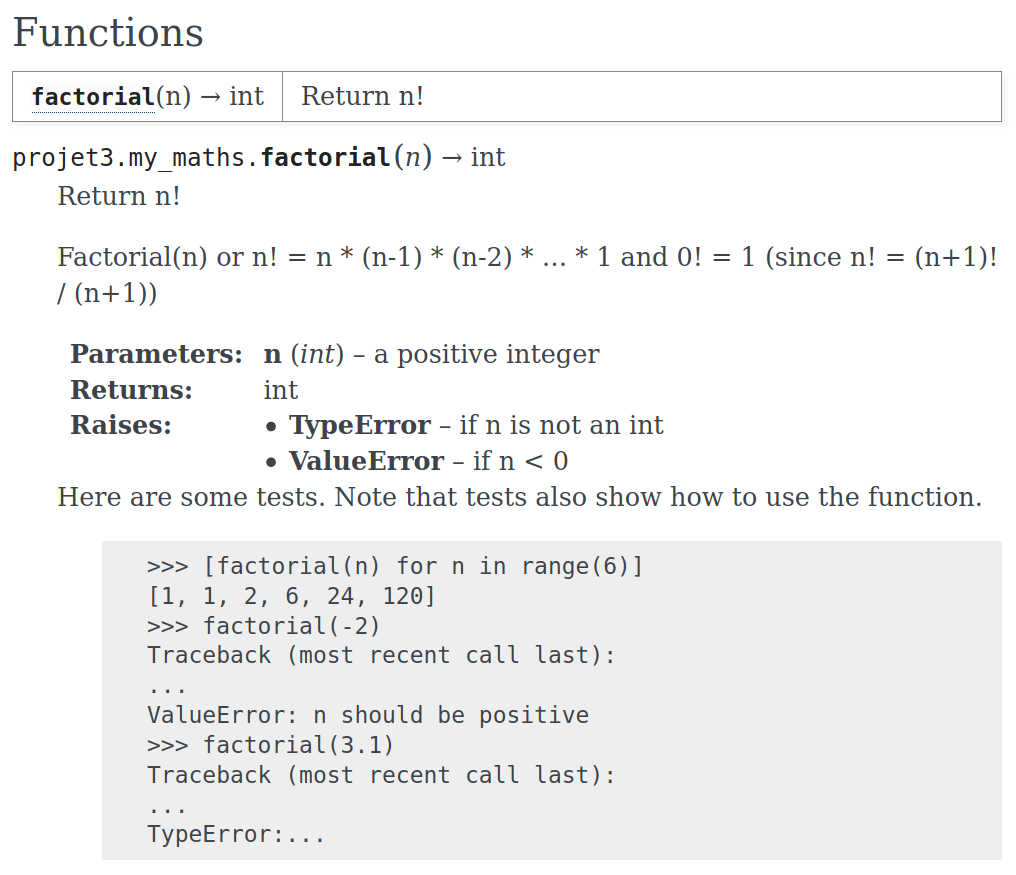Click the Parameters field label

(156, 355)
